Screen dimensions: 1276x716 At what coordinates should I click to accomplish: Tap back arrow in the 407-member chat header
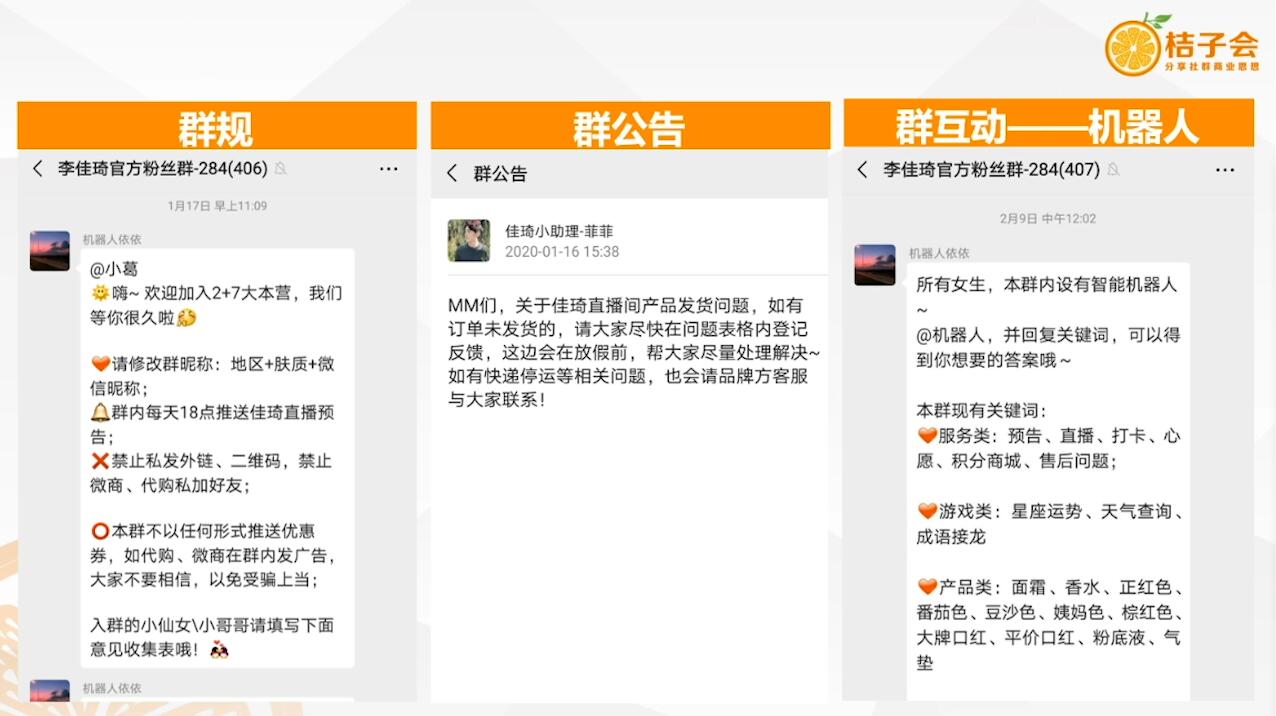[x=862, y=170]
